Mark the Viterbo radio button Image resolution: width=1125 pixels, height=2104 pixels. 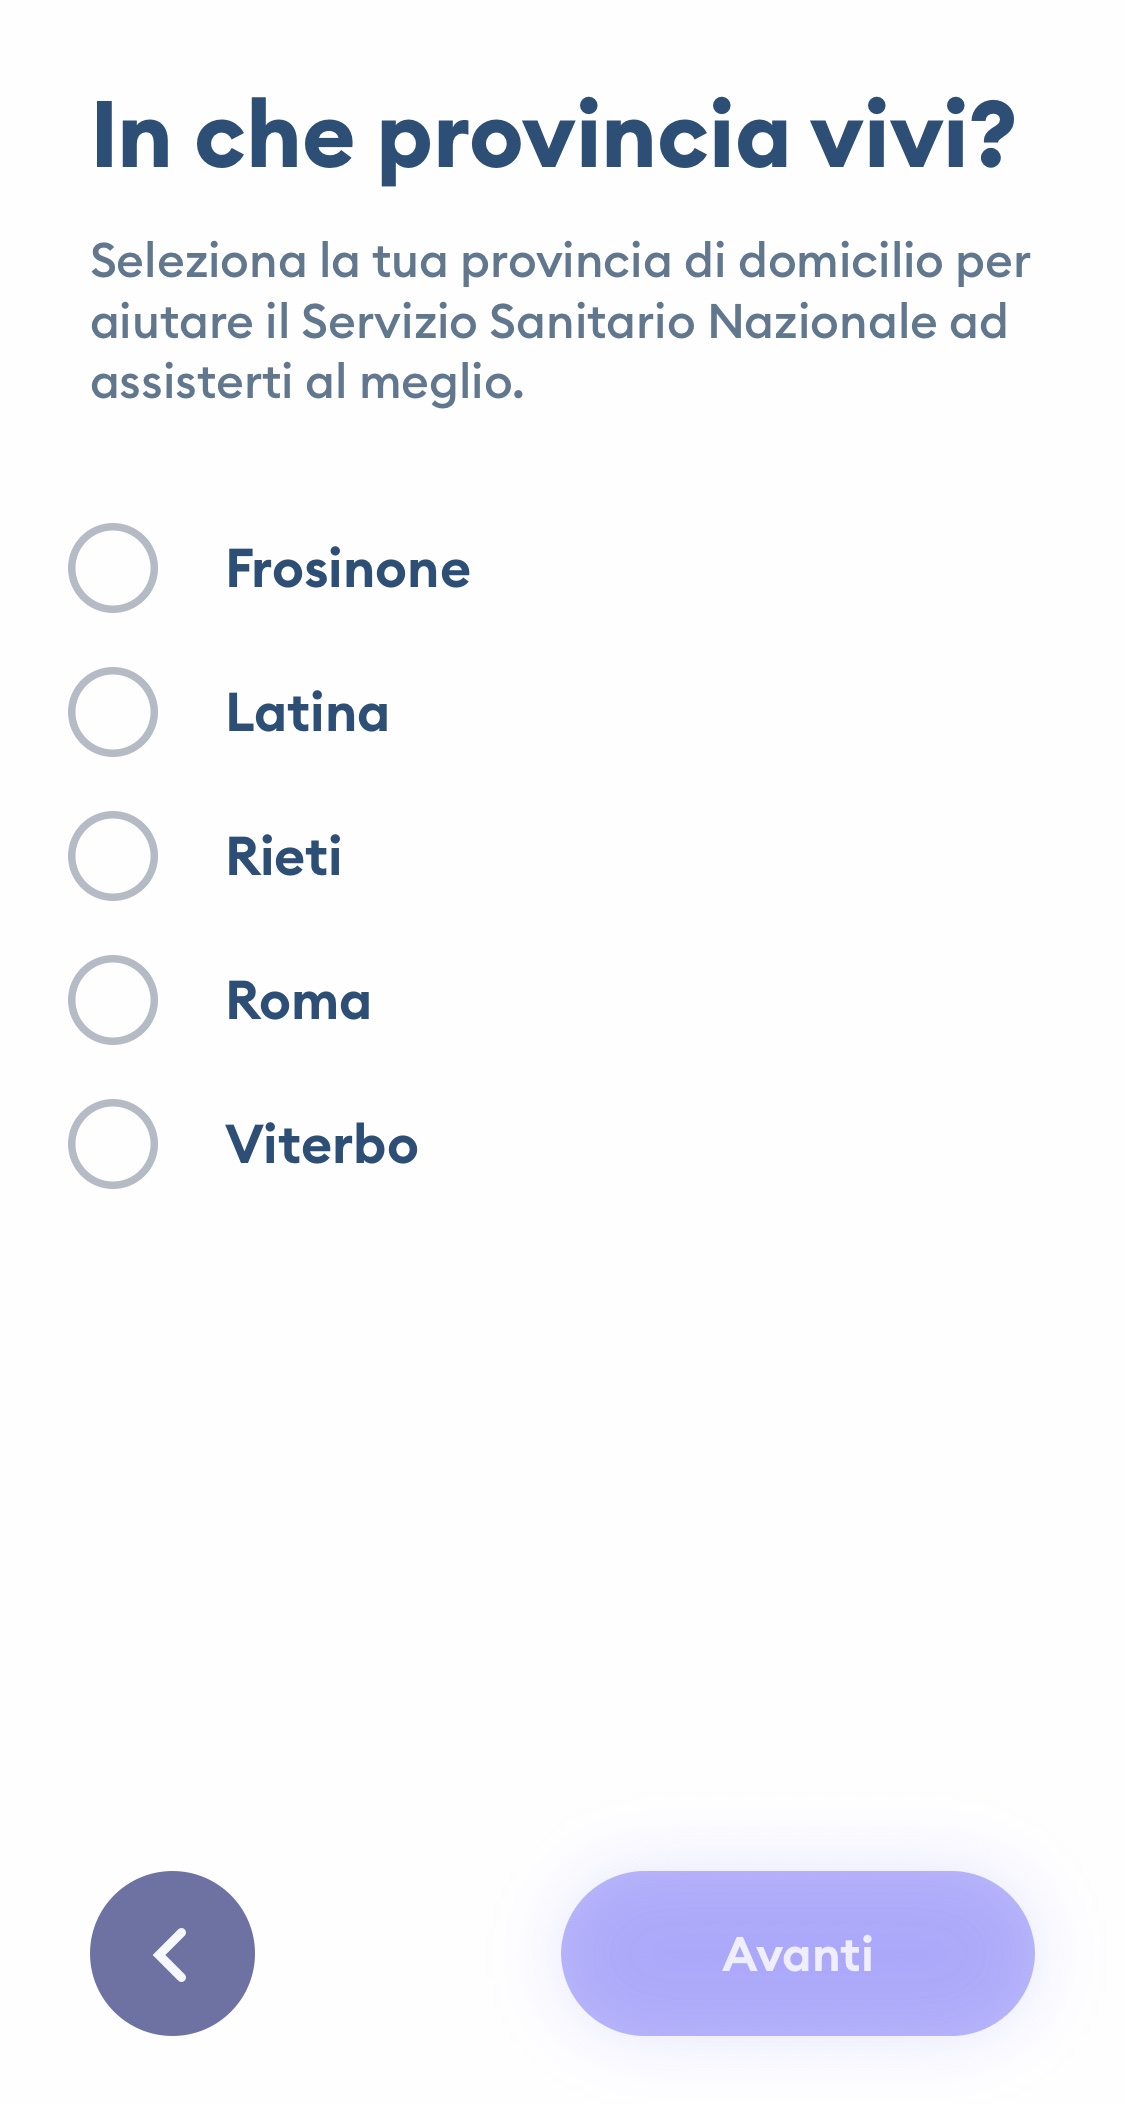tap(113, 1144)
